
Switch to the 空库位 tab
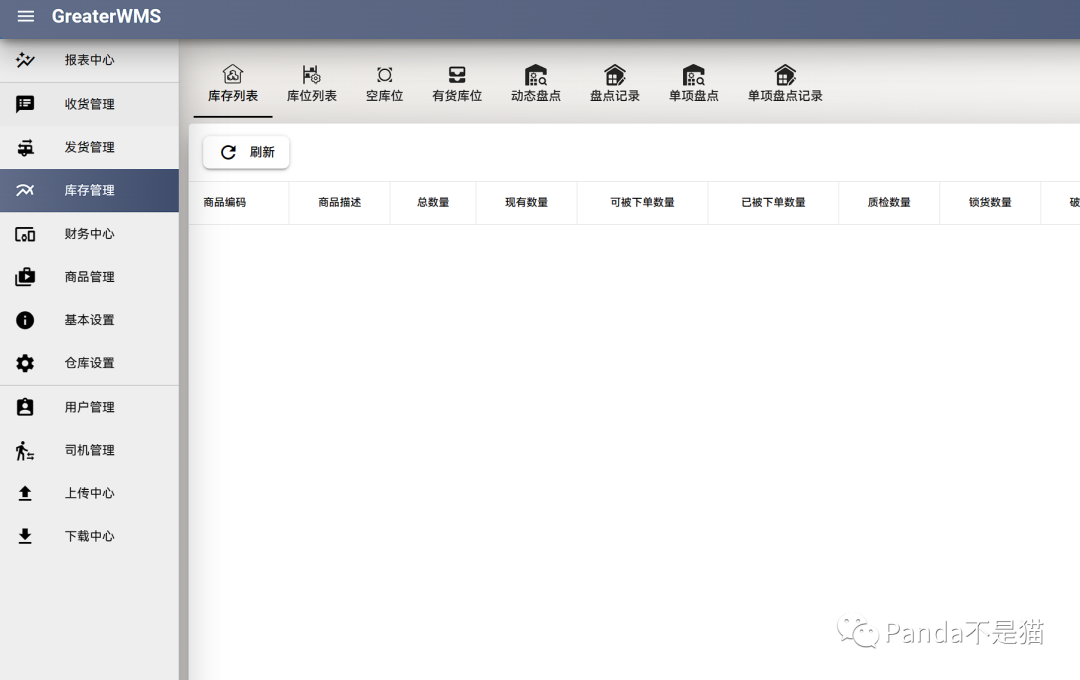coord(384,83)
